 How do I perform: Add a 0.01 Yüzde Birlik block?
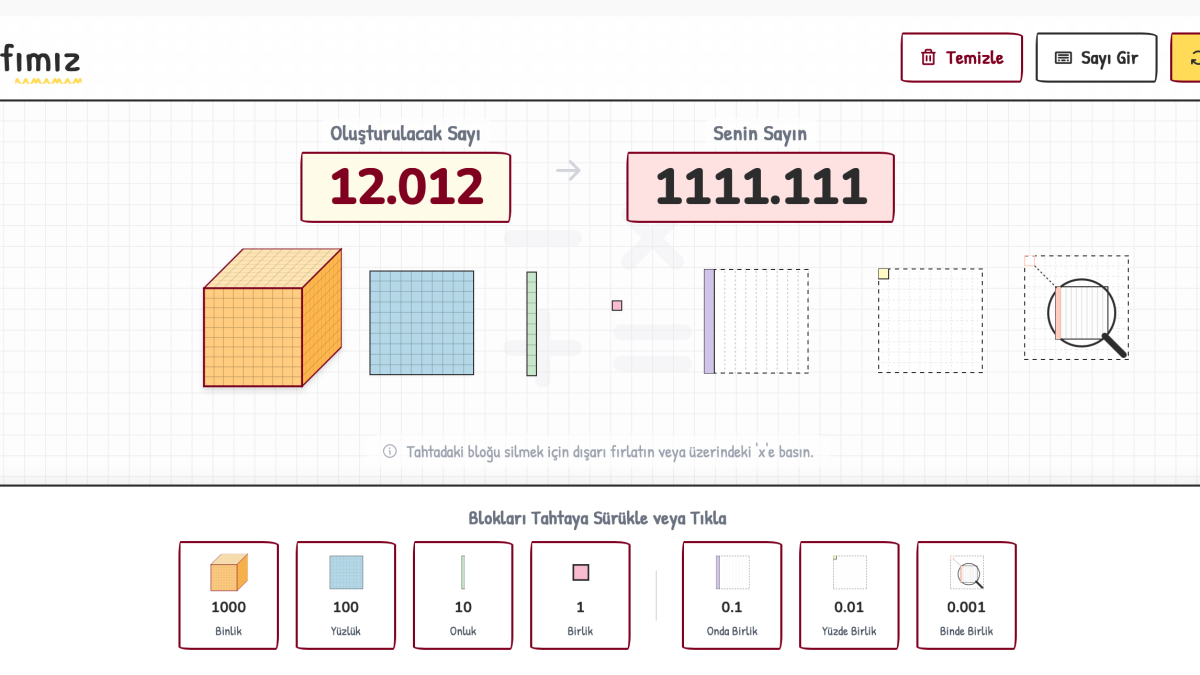click(x=849, y=595)
